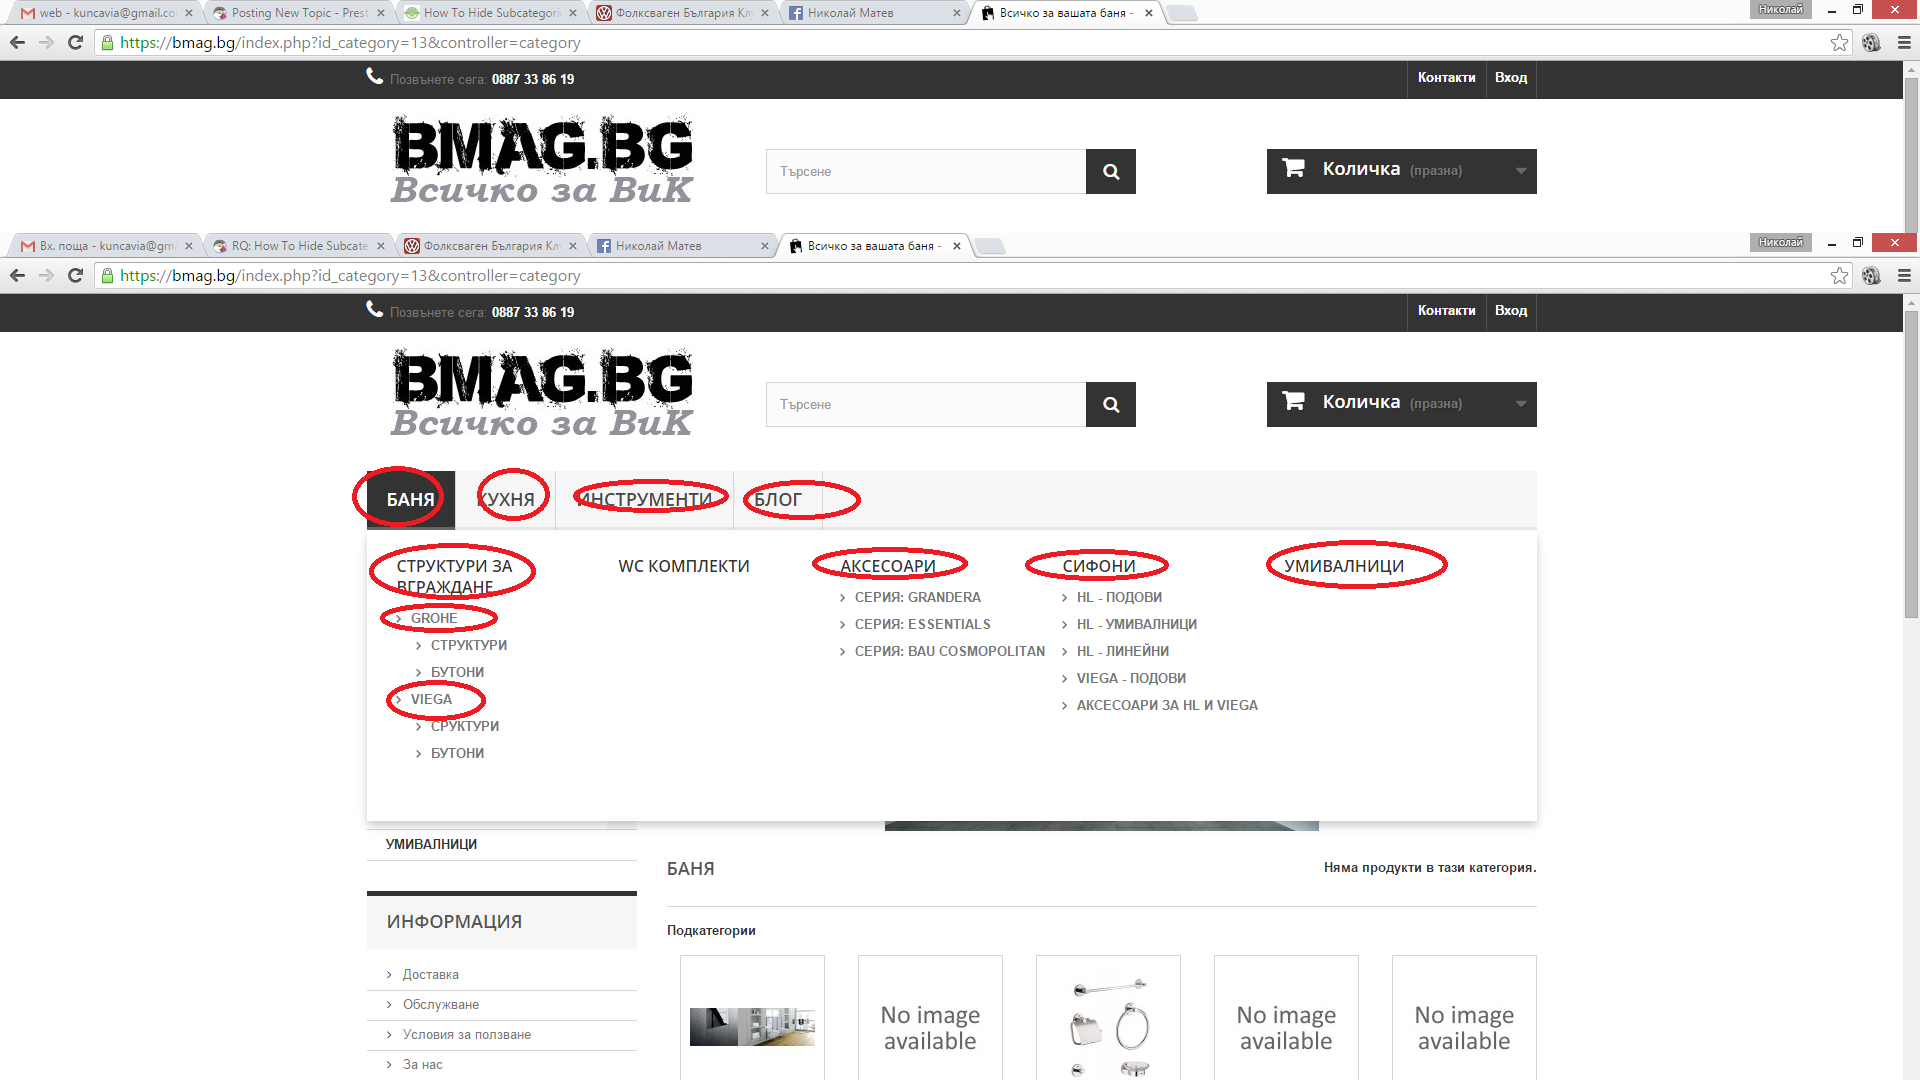Viewport: 1920px width, 1080px height.
Task: Click the BMAG.BG logo in lower page
Action: tap(541, 393)
